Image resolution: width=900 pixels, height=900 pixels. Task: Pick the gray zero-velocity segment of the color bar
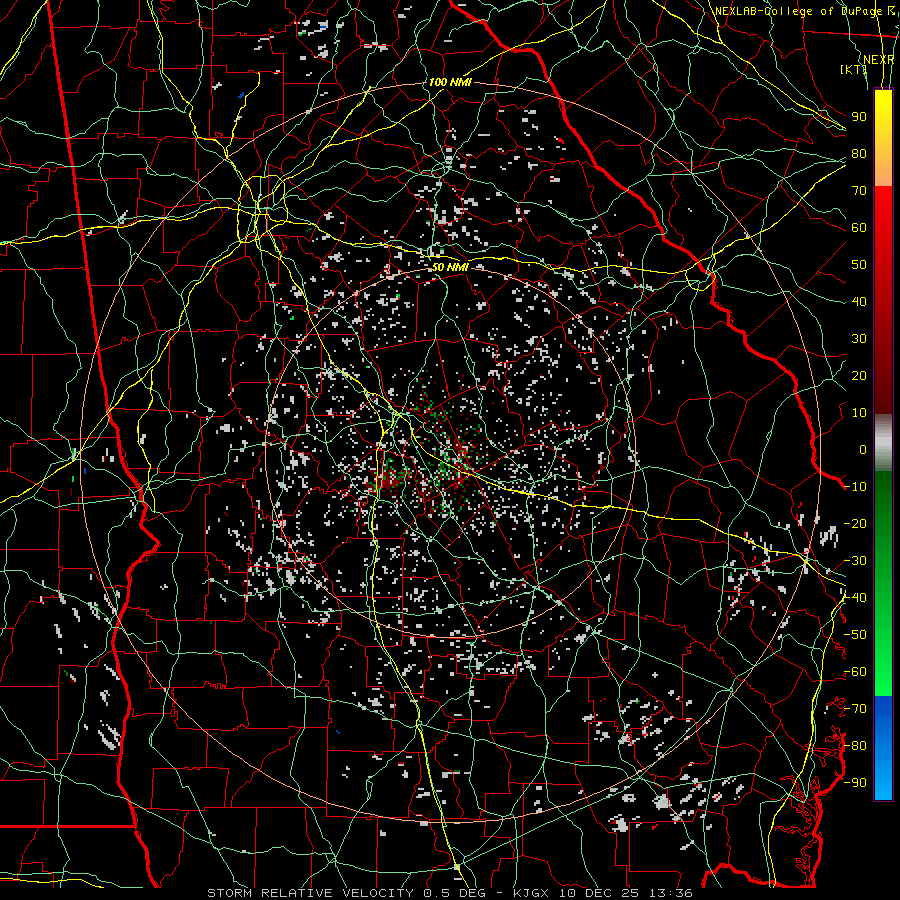click(883, 443)
